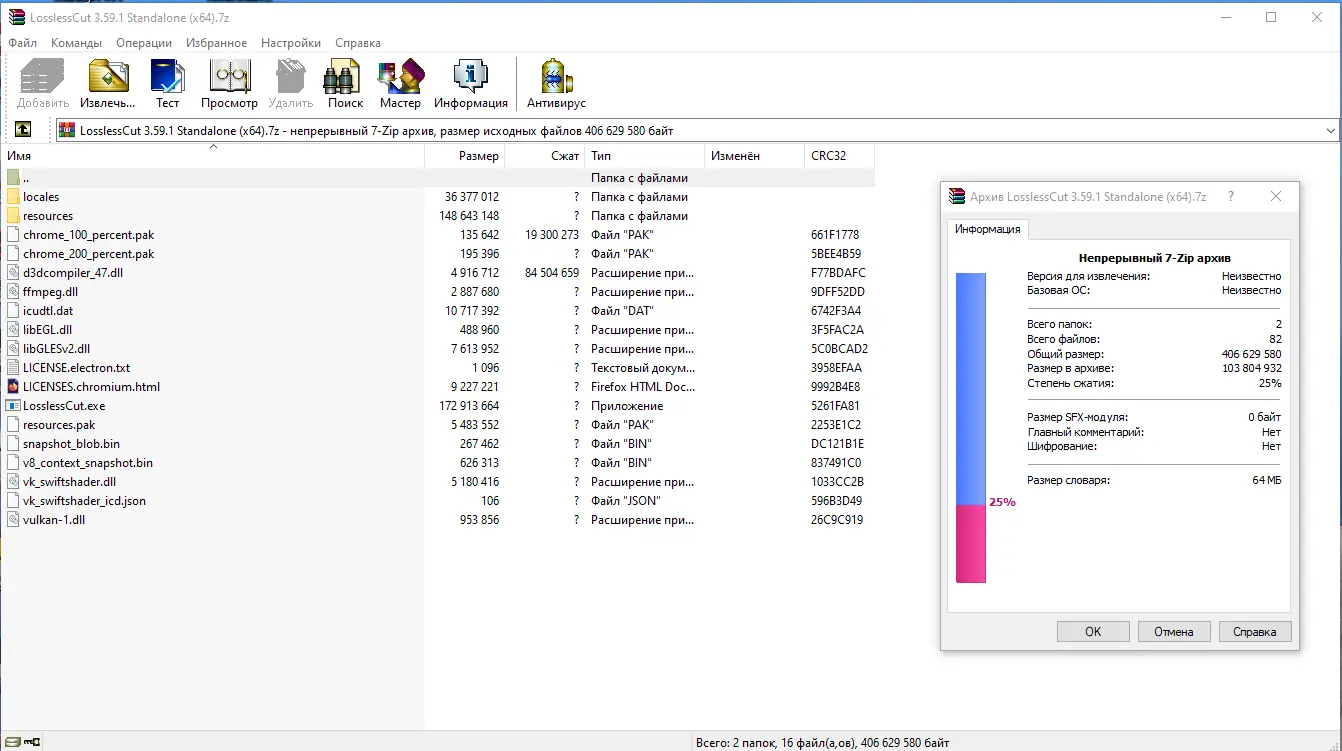Screen dimensions: 1342x751
Task: Click Справка button in archive dialog
Action: pos(1255,632)
